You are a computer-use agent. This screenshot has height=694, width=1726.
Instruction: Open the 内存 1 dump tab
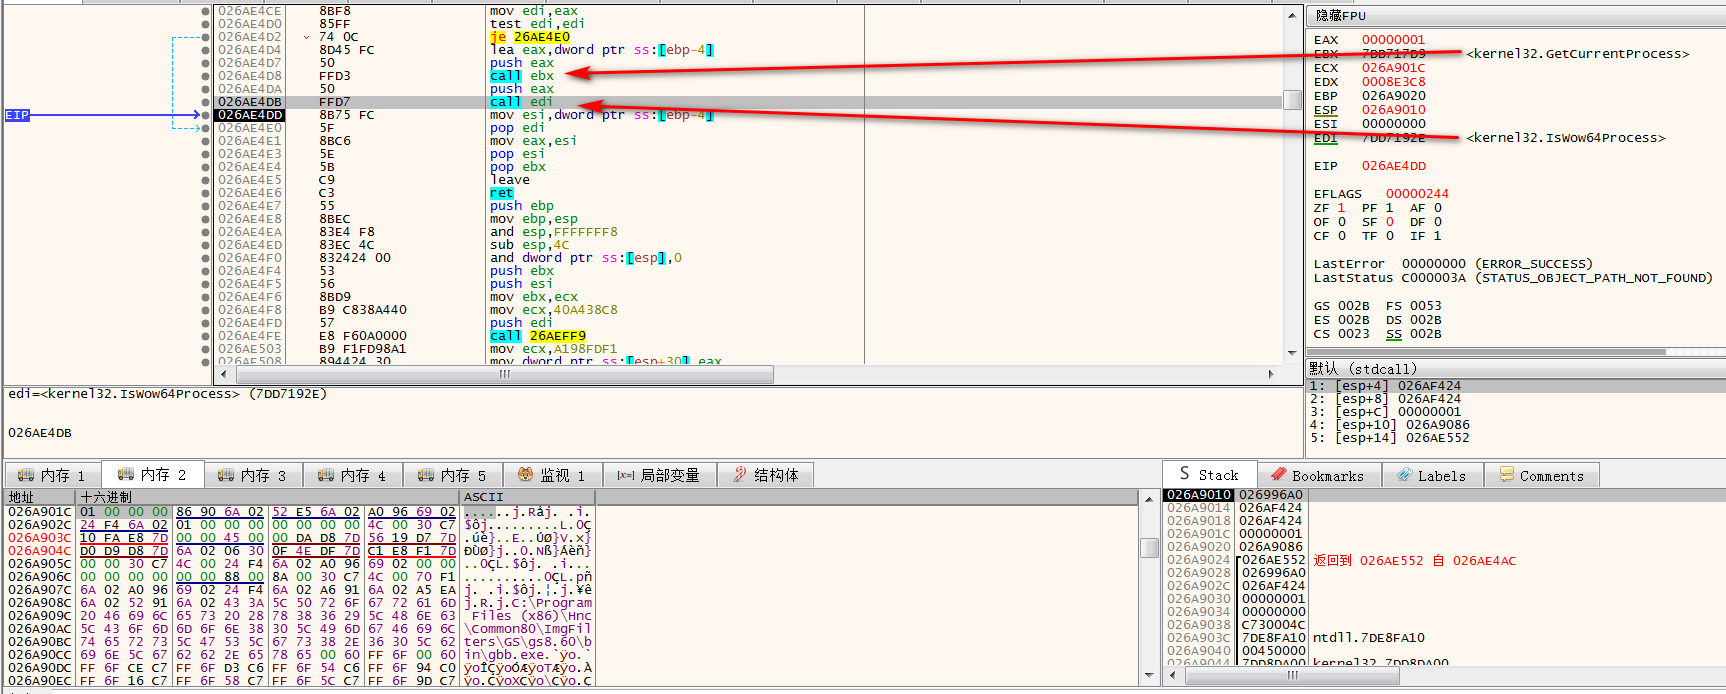(55, 475)
